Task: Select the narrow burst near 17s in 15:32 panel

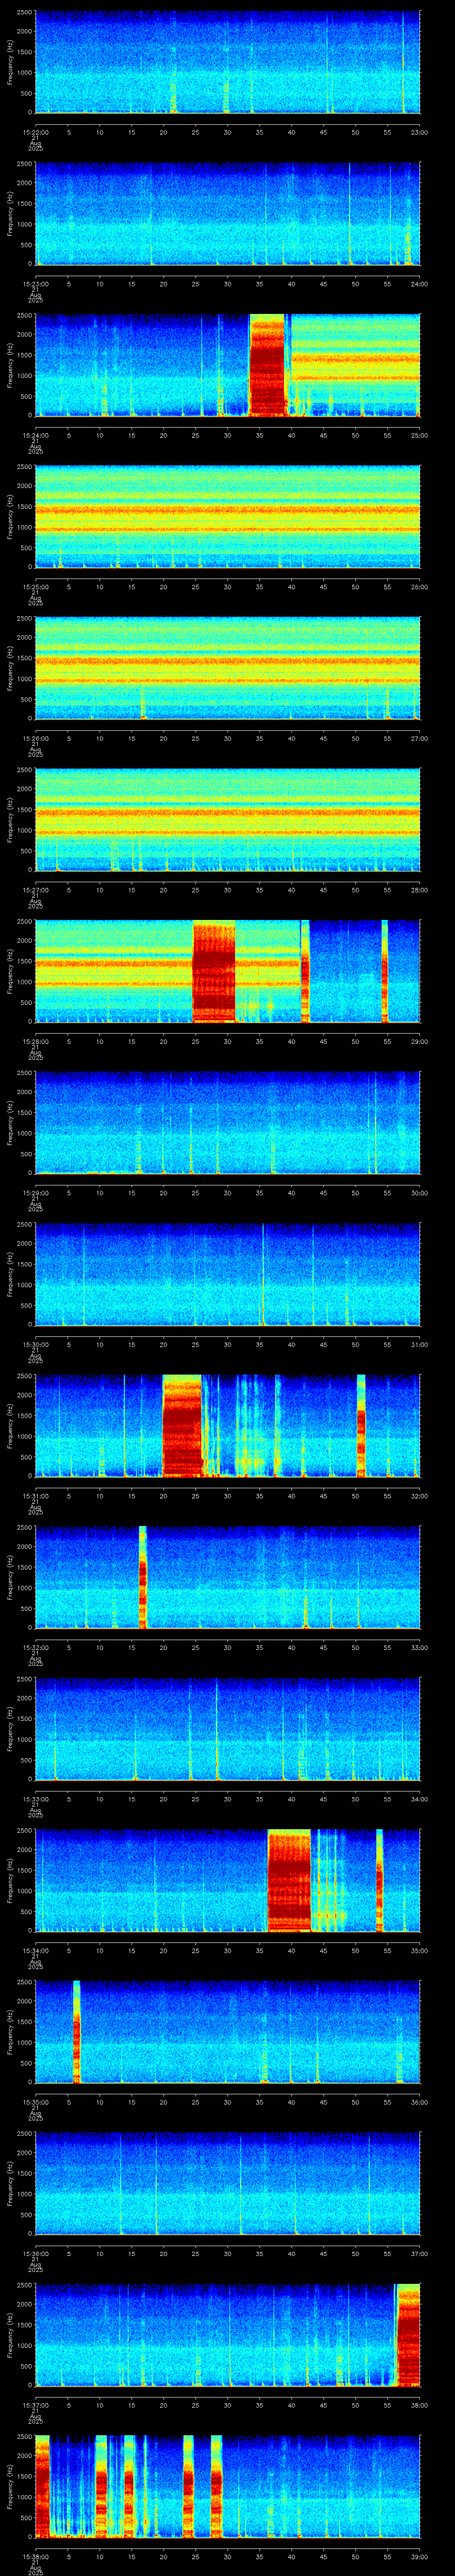Action: pyautogui.click(x=143, y=1577)
